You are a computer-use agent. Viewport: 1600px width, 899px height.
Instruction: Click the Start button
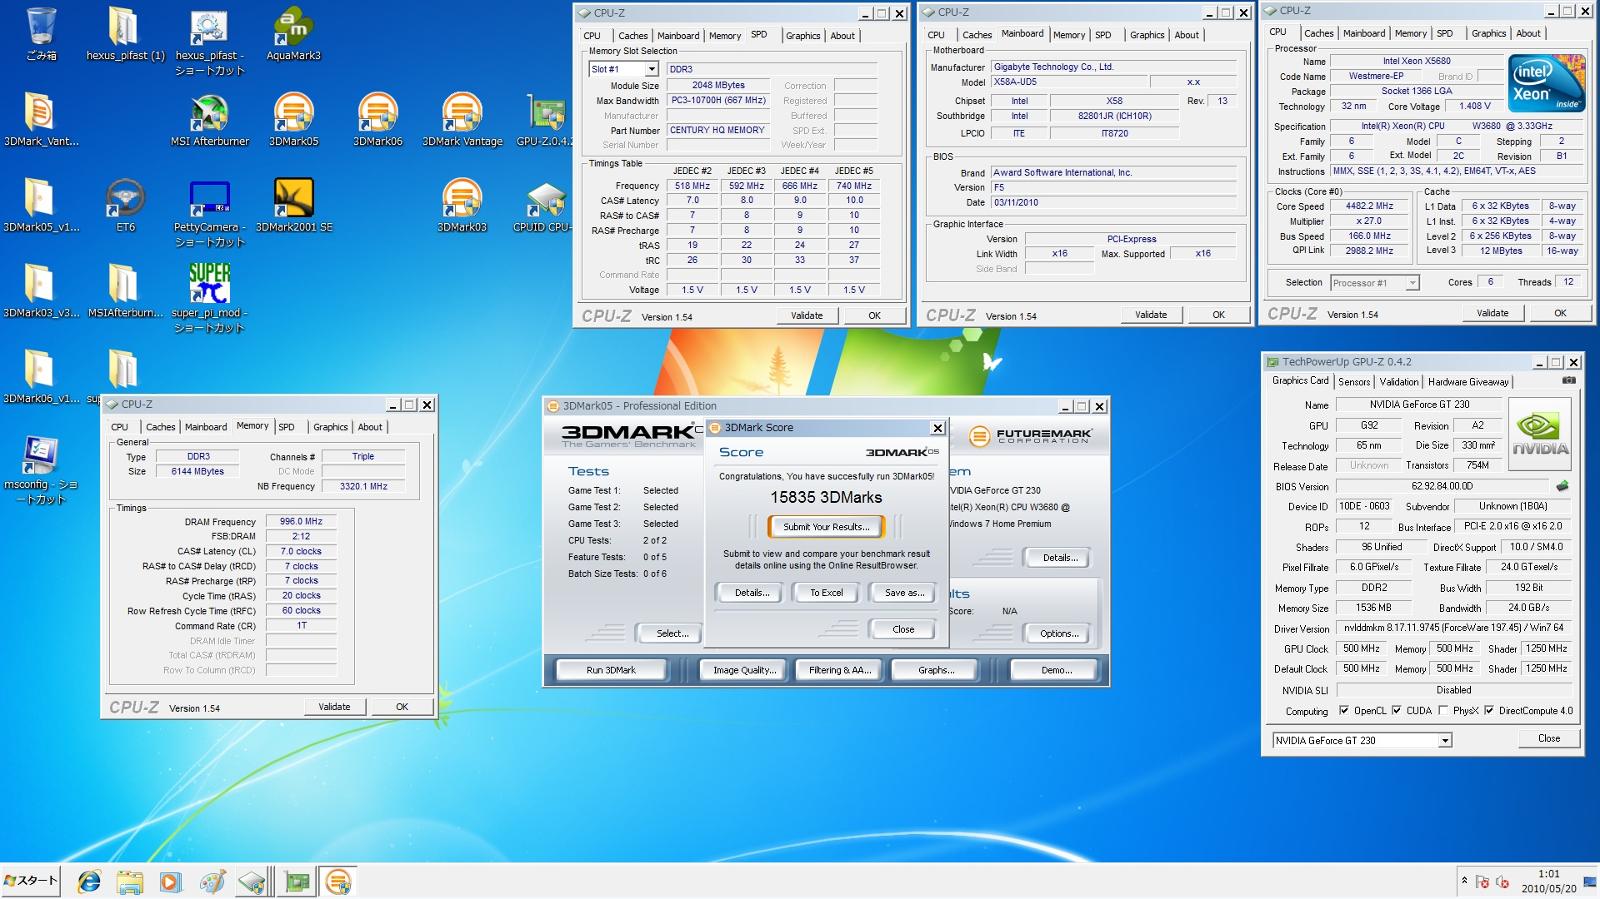(31, 881)
